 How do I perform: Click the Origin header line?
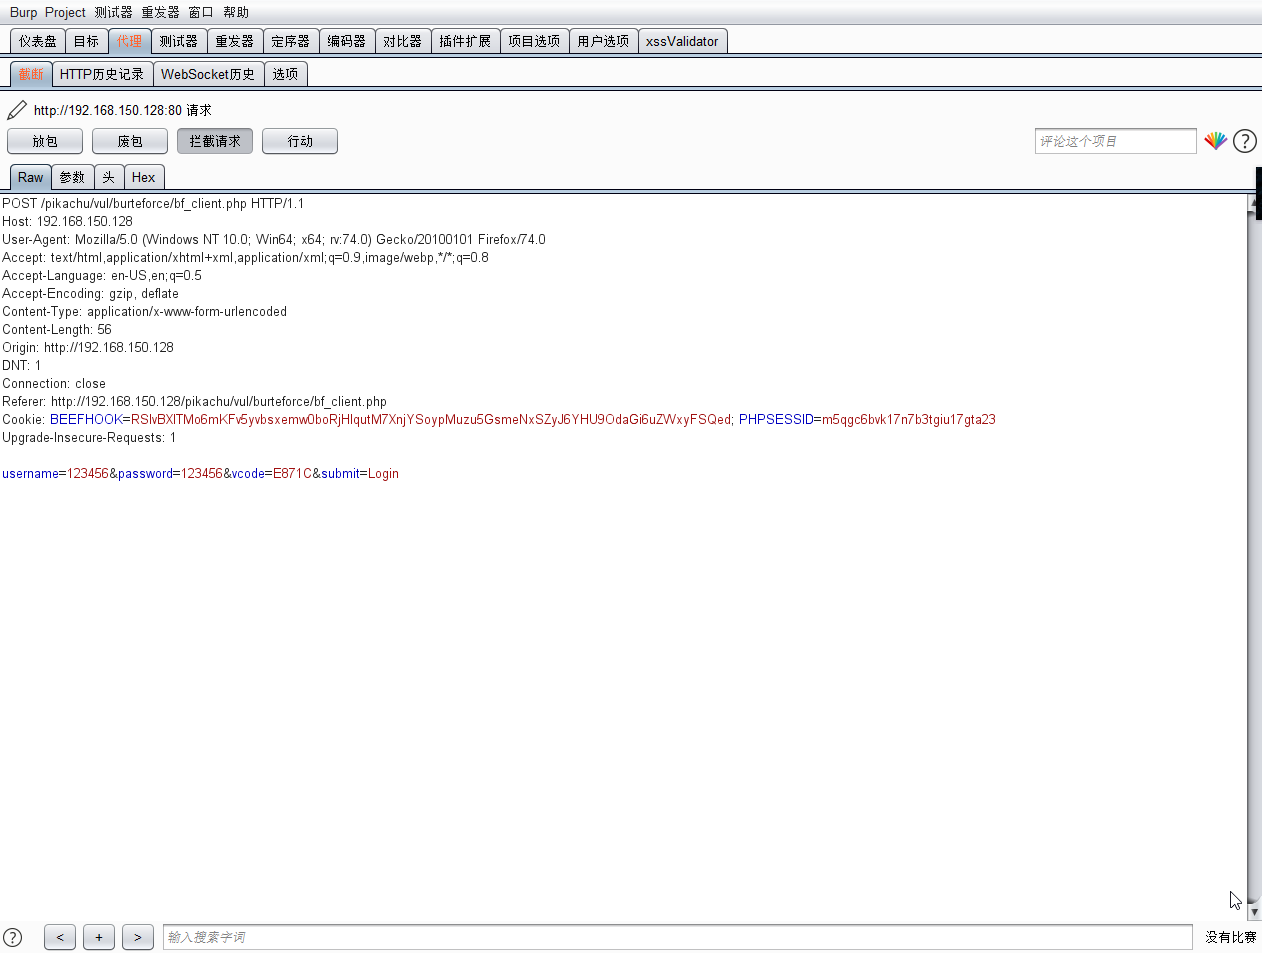[88, 347]
